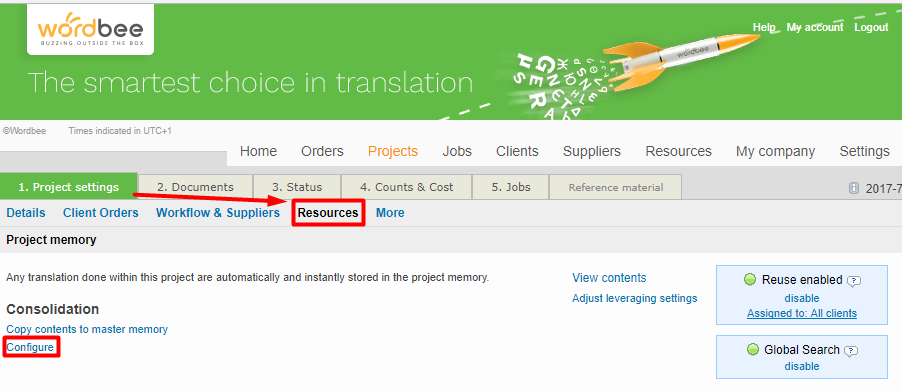Click the green Global Search status dot
Screen dimensions: 902x391
(x=752, y=349)
